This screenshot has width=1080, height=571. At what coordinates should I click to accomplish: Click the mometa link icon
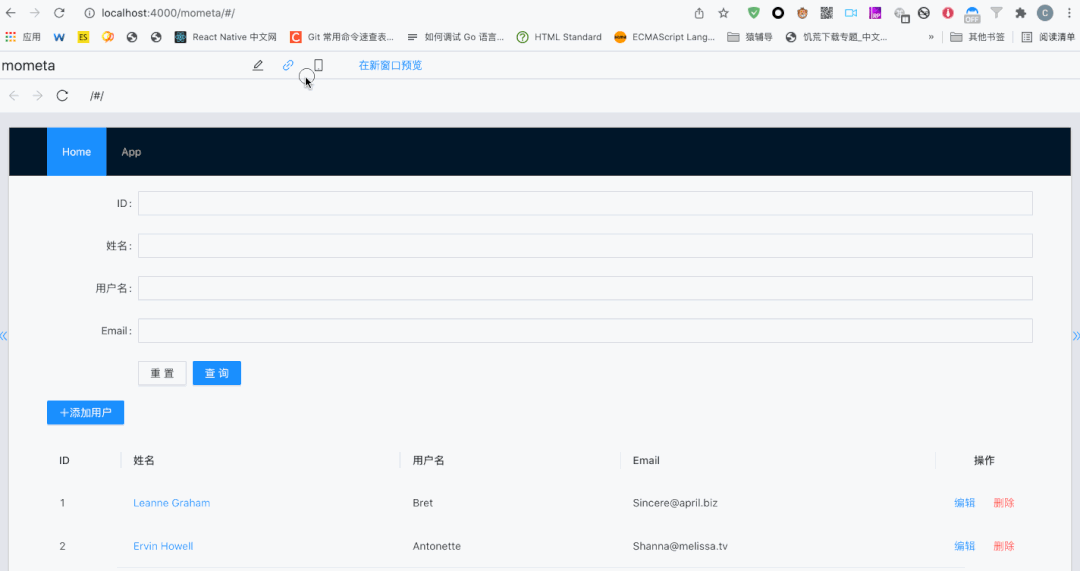(x=288, y=65)
